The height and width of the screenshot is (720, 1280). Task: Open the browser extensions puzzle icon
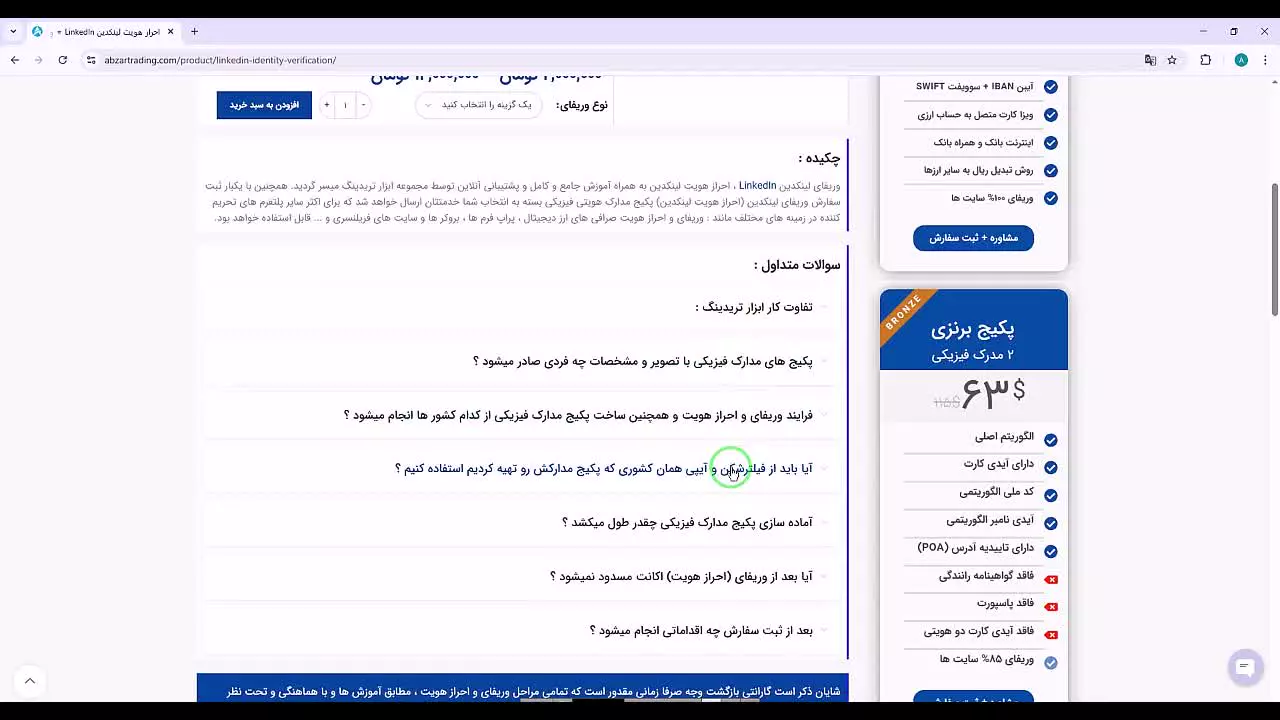click(x=1206, y=60)
